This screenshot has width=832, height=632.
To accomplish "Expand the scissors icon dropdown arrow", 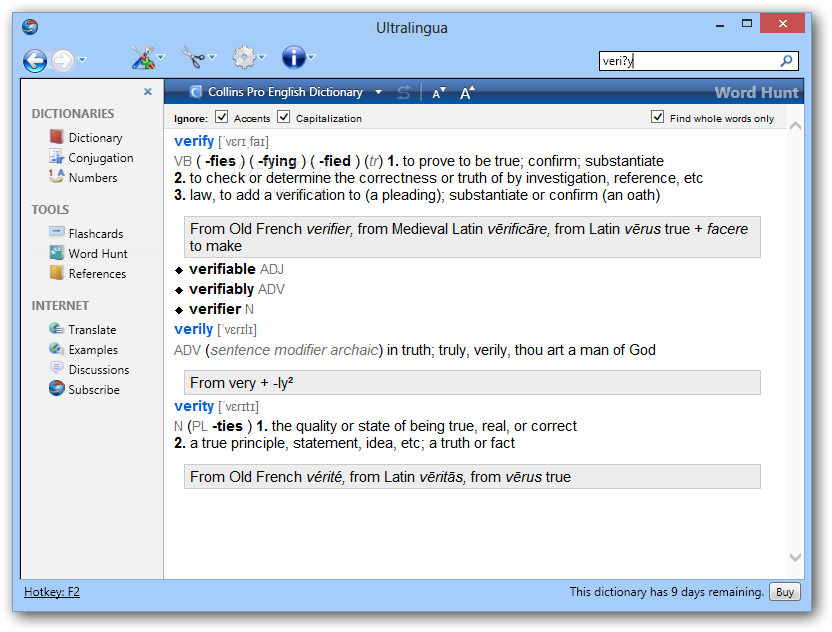I will pyautogui.click(x=212, y=57).
